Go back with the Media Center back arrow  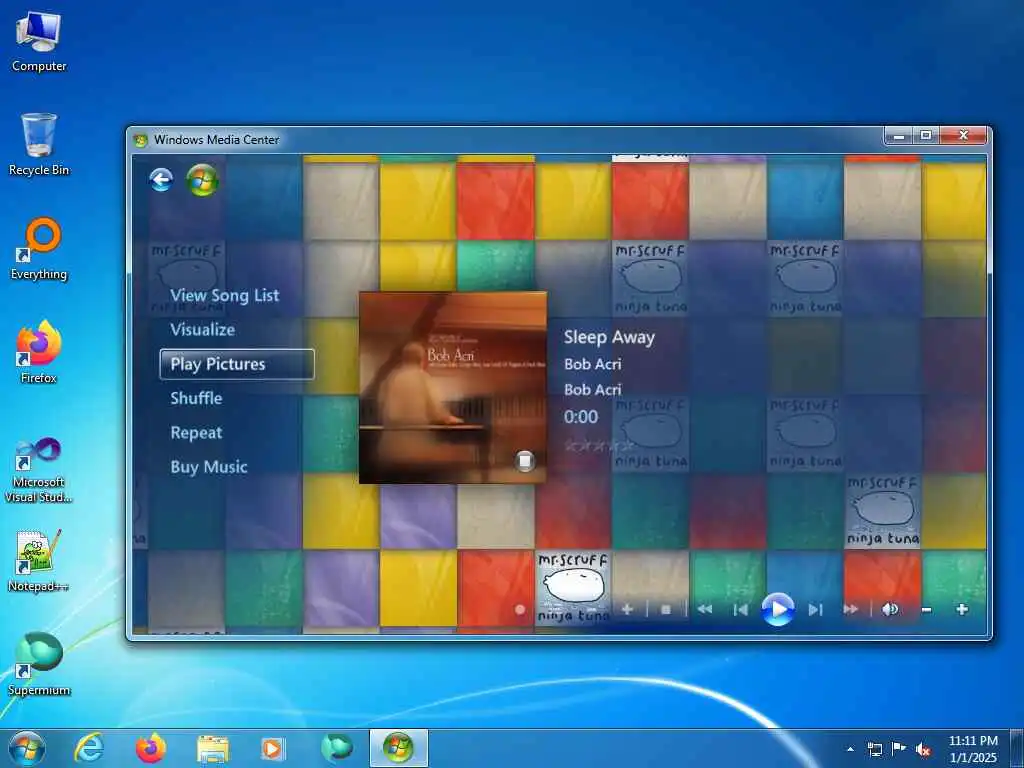coord(161,180)
